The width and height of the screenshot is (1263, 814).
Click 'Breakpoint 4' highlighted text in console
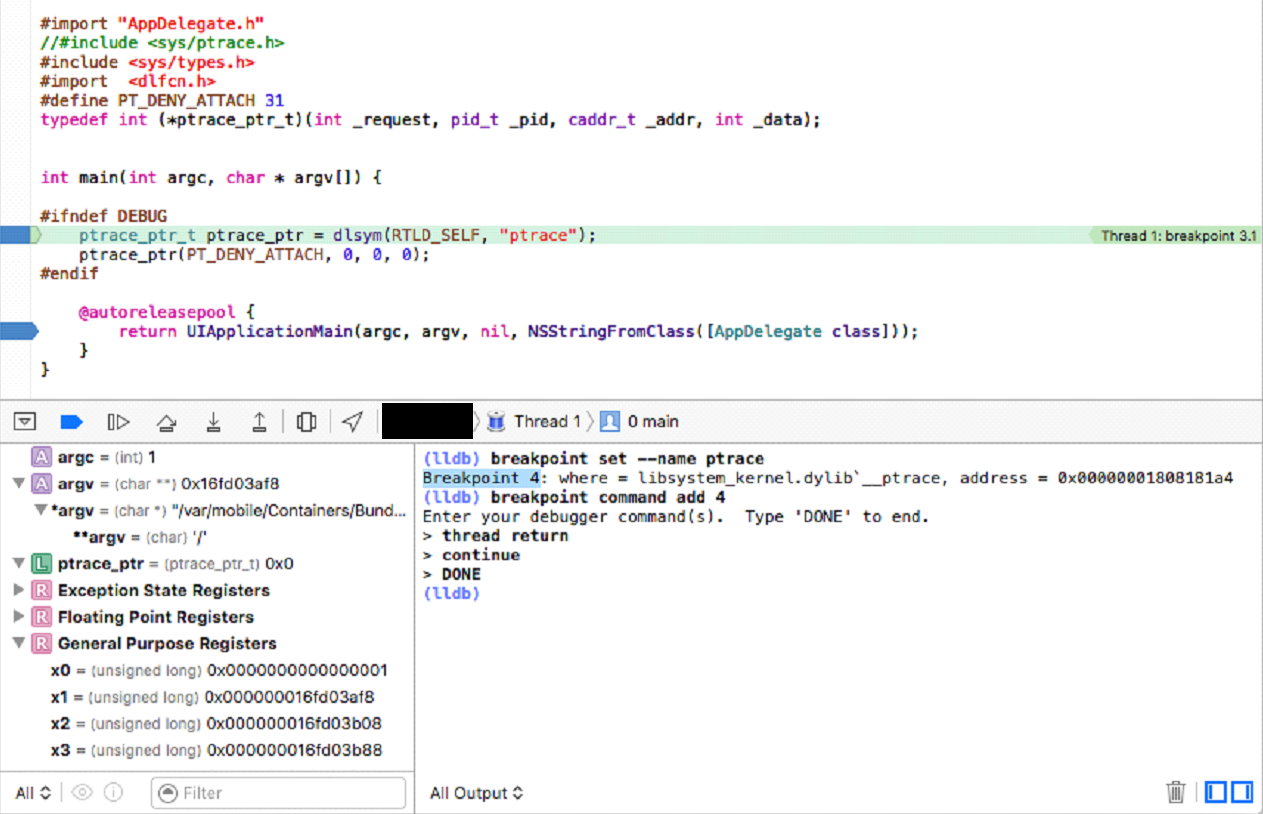tap(481, 478)
